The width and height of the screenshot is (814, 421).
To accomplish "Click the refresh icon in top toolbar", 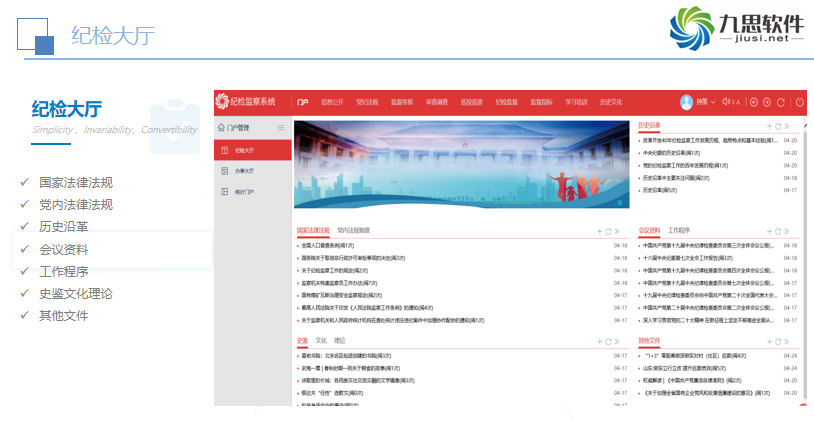I will [x=781, y=102].
